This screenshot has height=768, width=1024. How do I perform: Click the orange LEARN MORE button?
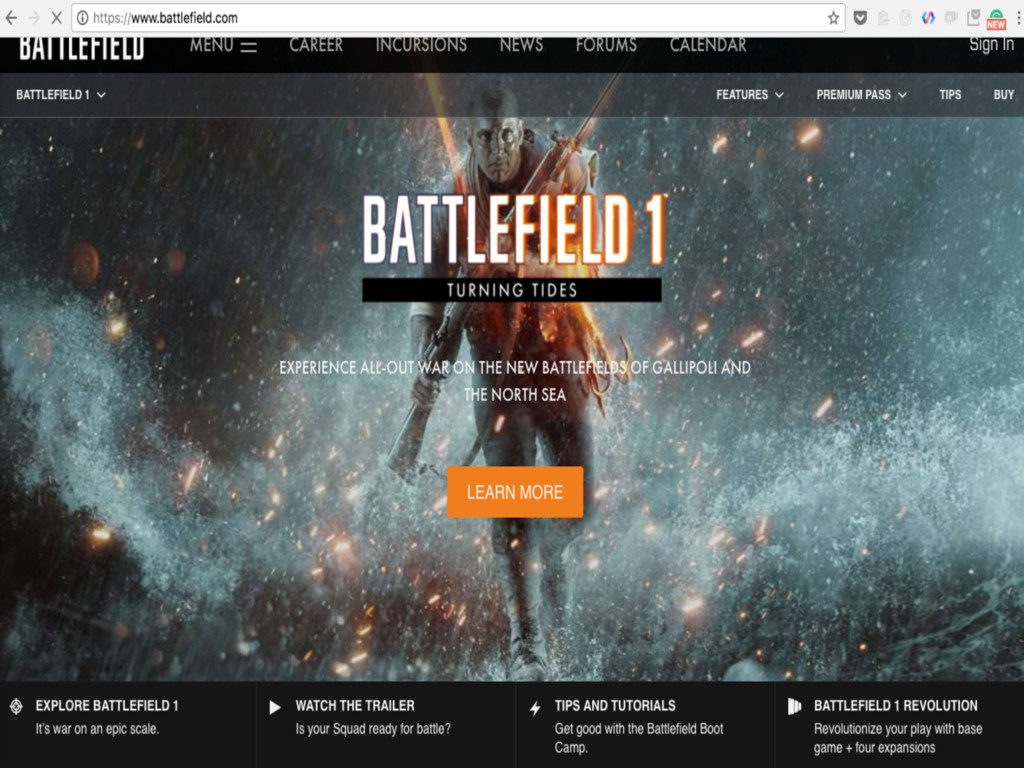pos(515,492)
